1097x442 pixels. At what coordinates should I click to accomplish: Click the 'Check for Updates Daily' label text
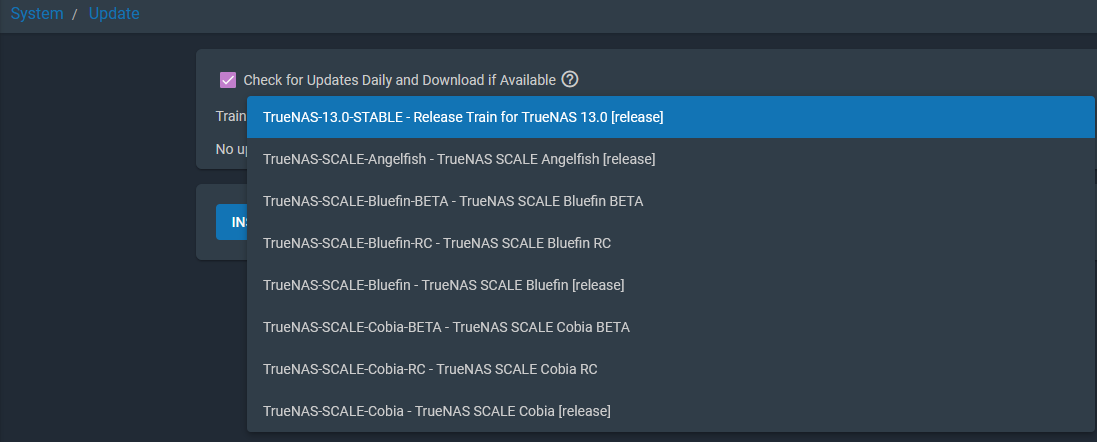click(399, 80)
